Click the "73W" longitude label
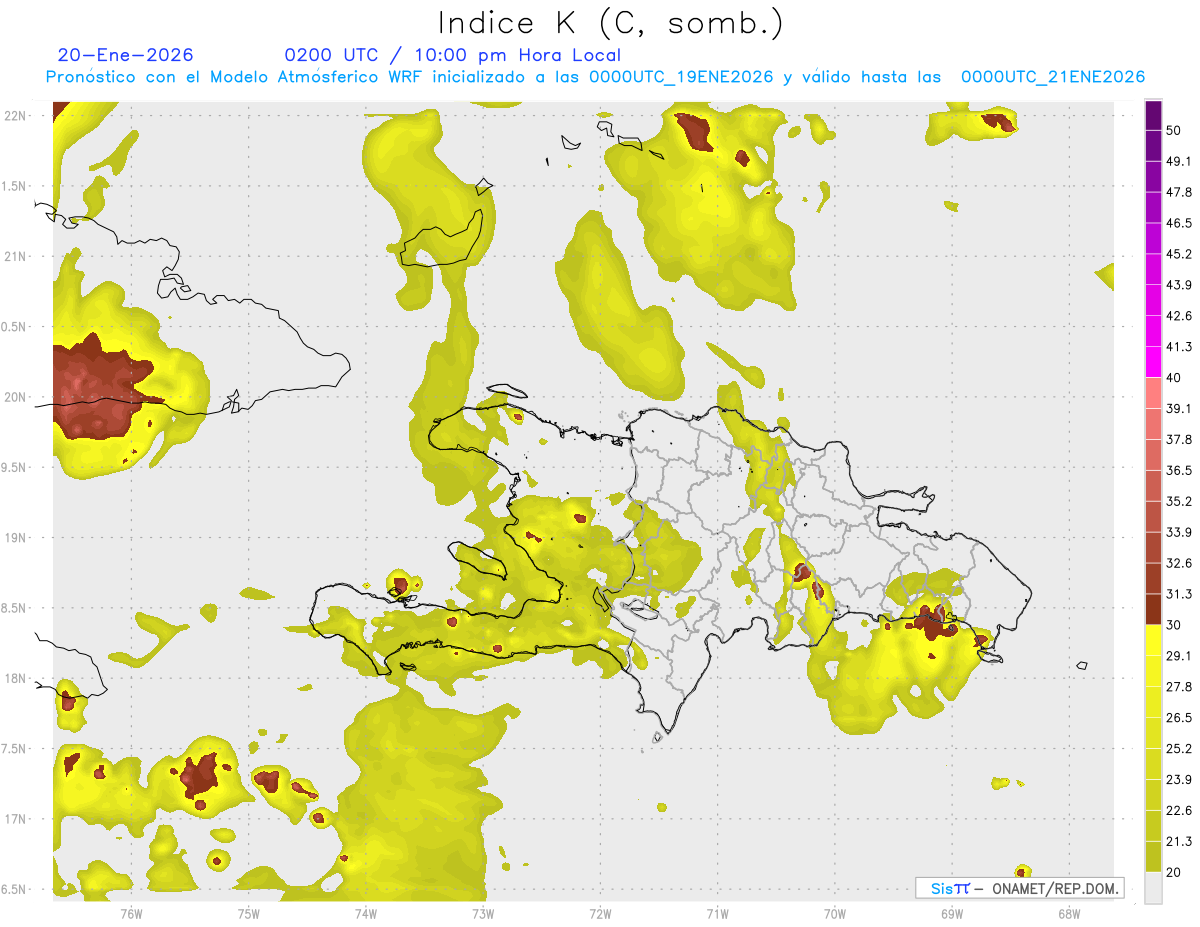The width and height of the screenshot is (1200, 927). [483, 913]
